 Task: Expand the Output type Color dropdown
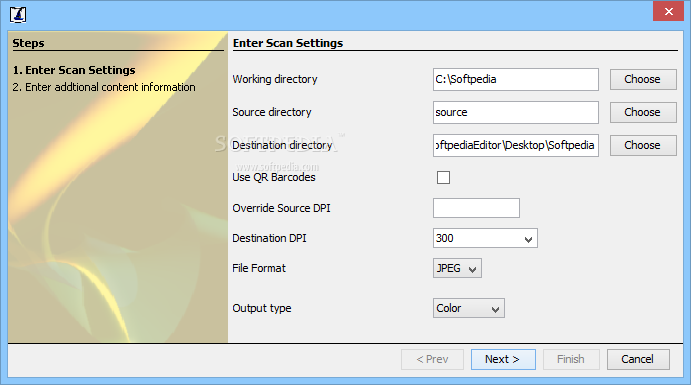pyautogui.click(x=469, y=308)
